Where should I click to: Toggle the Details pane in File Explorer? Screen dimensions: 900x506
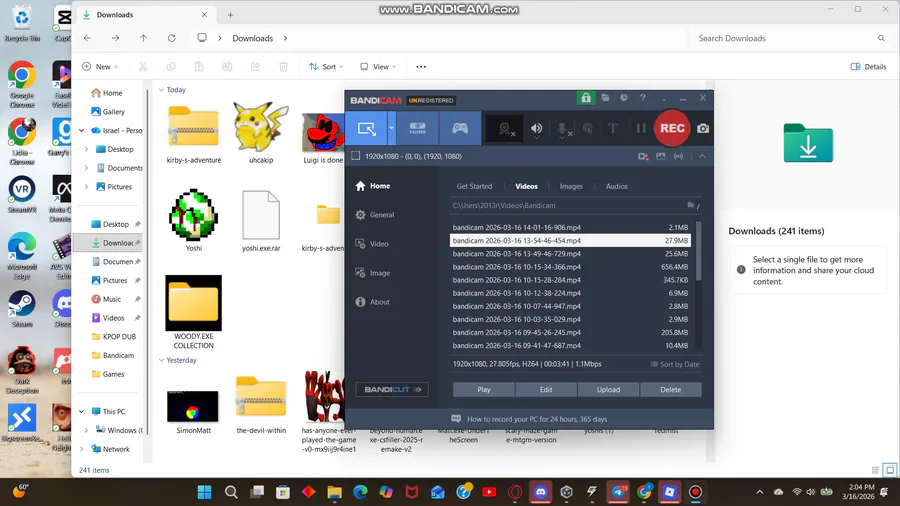click(868, 67)
